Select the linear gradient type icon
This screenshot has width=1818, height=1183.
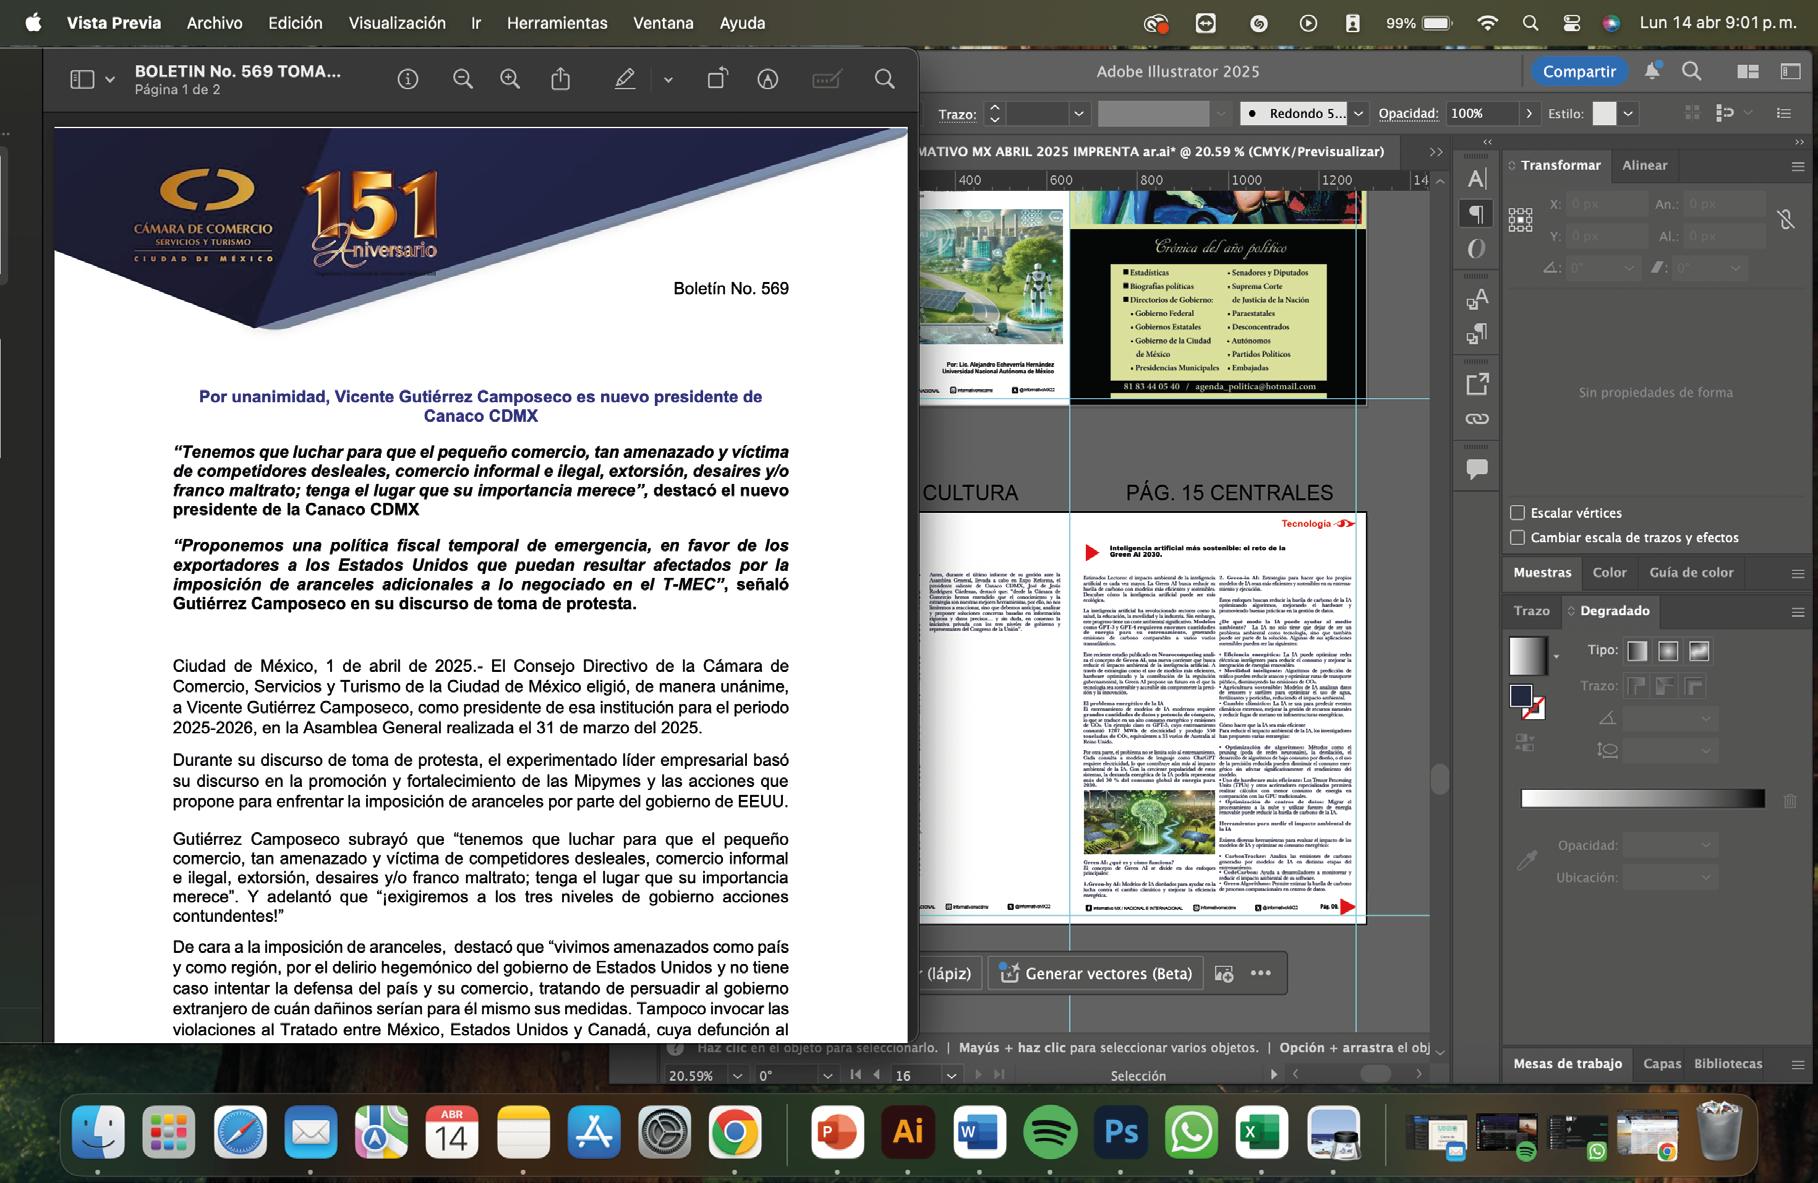[x=1637, y=651]
